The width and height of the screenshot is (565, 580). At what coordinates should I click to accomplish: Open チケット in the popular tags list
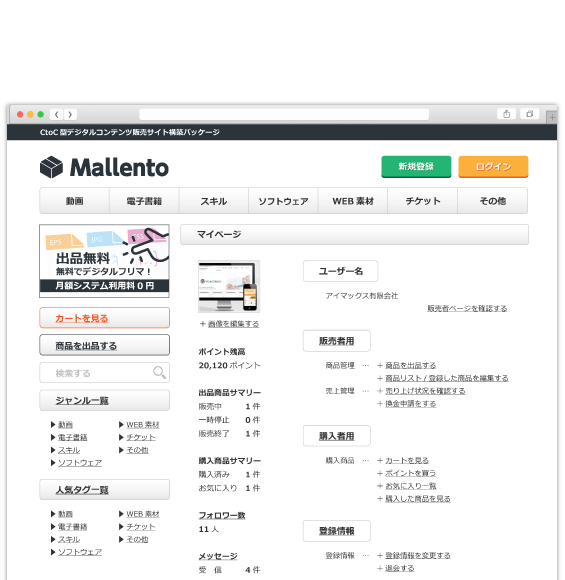141,527
